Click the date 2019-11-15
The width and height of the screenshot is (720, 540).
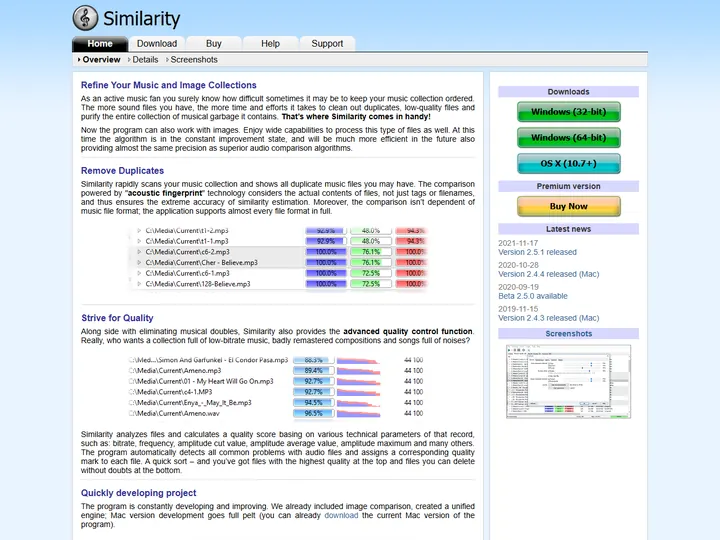click(x=518, y=309)
